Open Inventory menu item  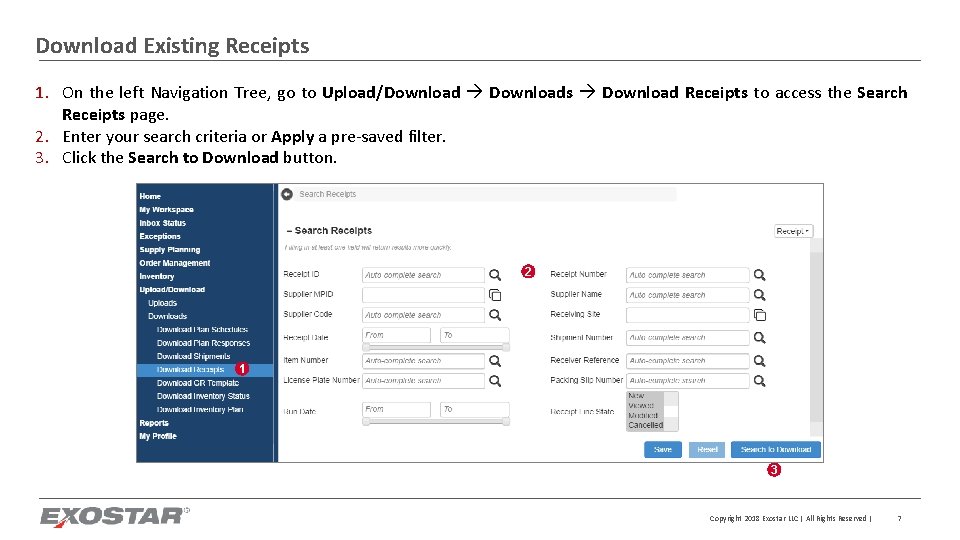click(157, 277)
